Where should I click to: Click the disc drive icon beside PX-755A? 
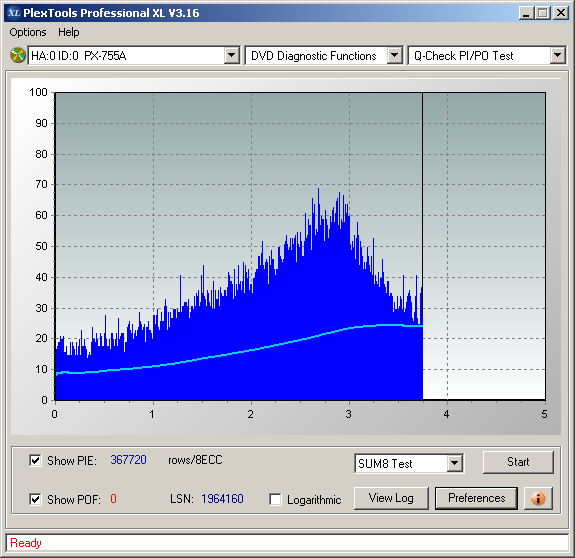tap(18, 55)
